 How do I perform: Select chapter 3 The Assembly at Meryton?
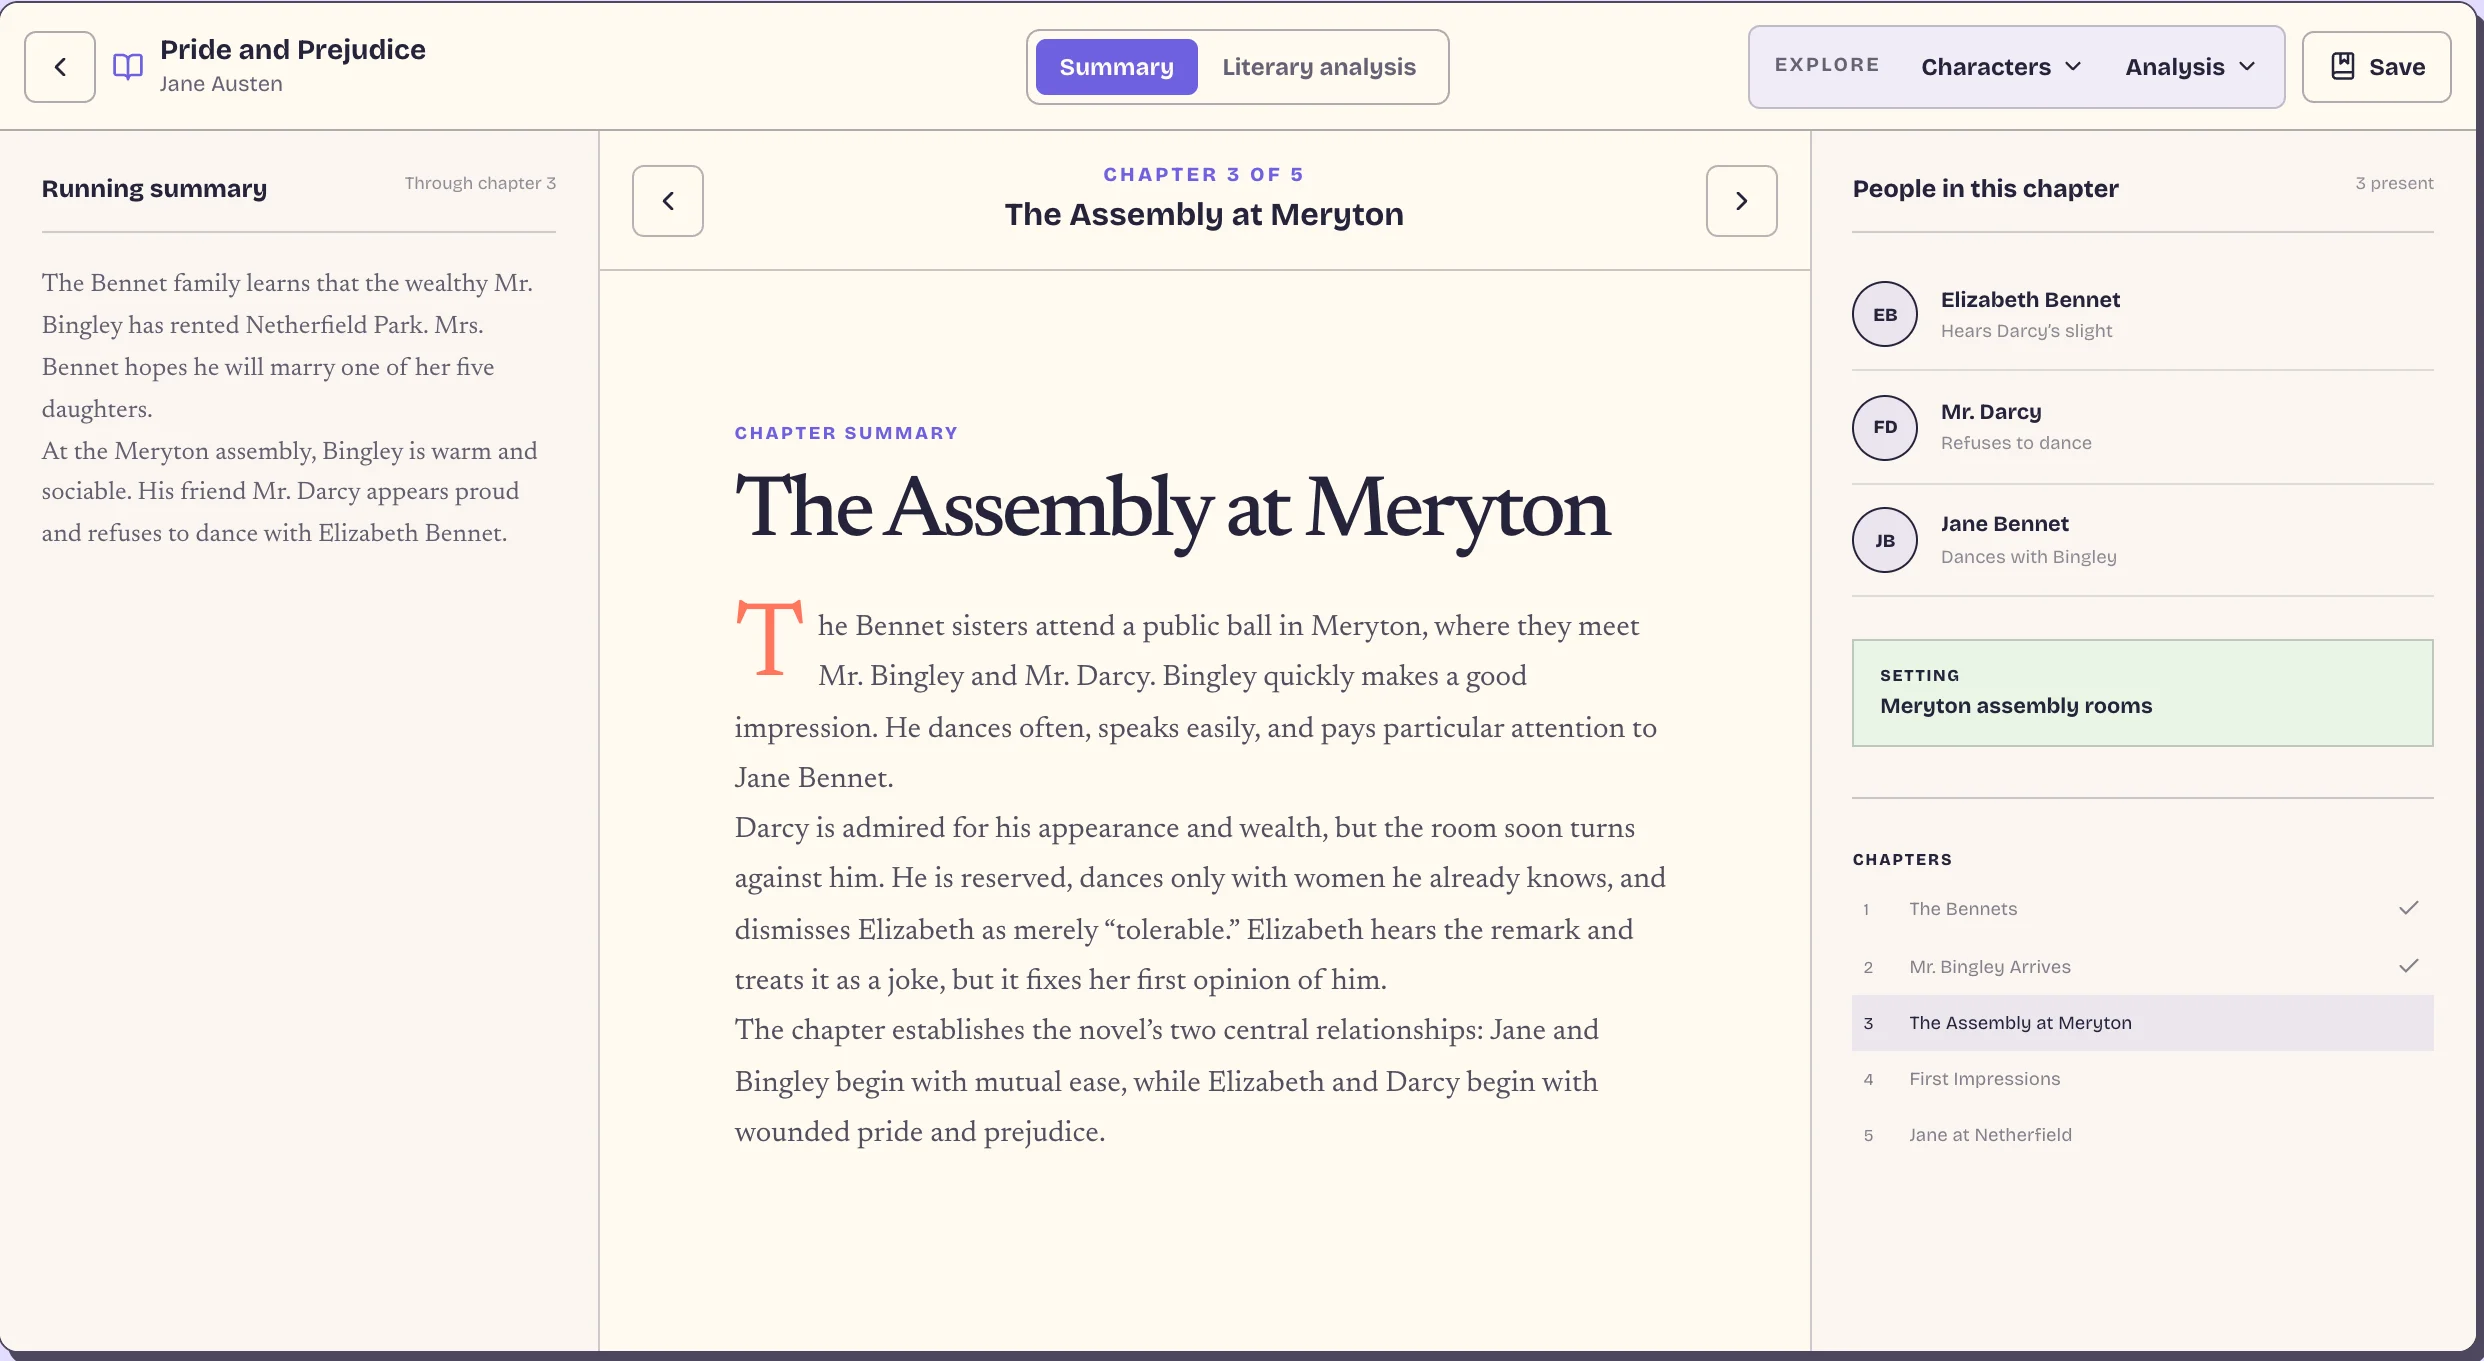click(x=2142, y=1023)
